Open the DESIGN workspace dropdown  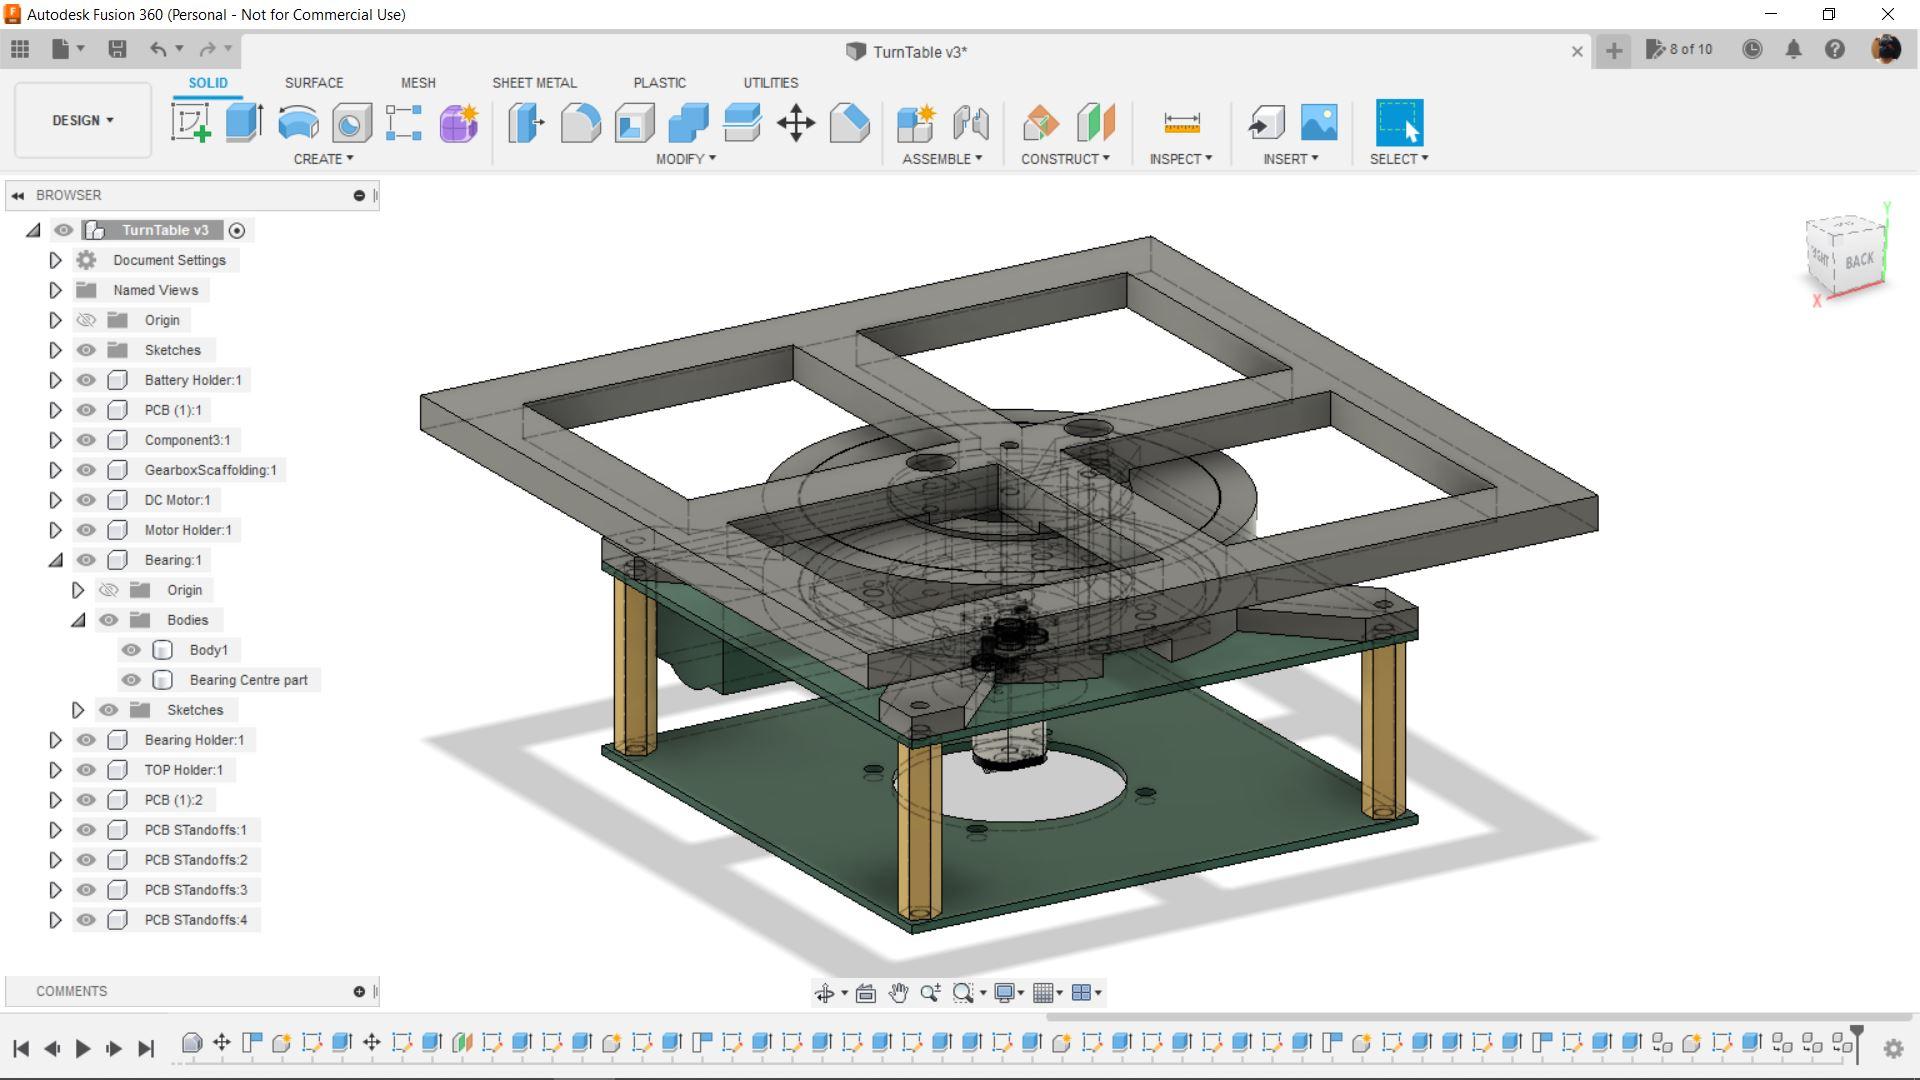click(83, 120)
